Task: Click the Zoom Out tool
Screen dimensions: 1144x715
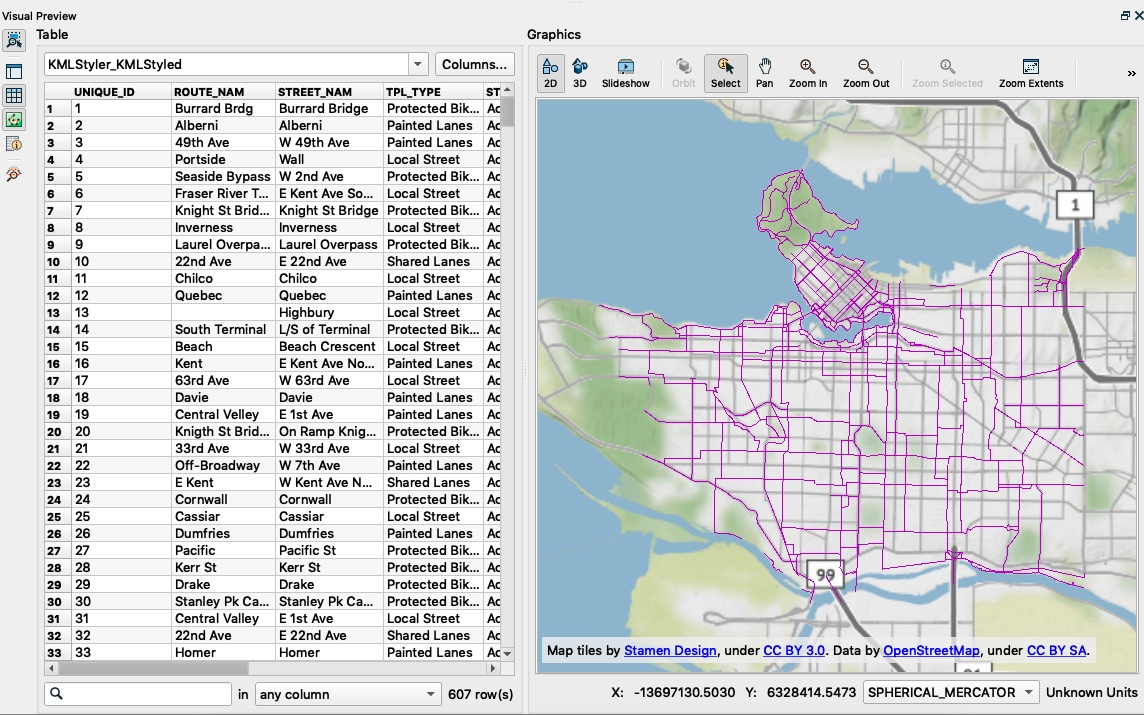Action: 866,73
